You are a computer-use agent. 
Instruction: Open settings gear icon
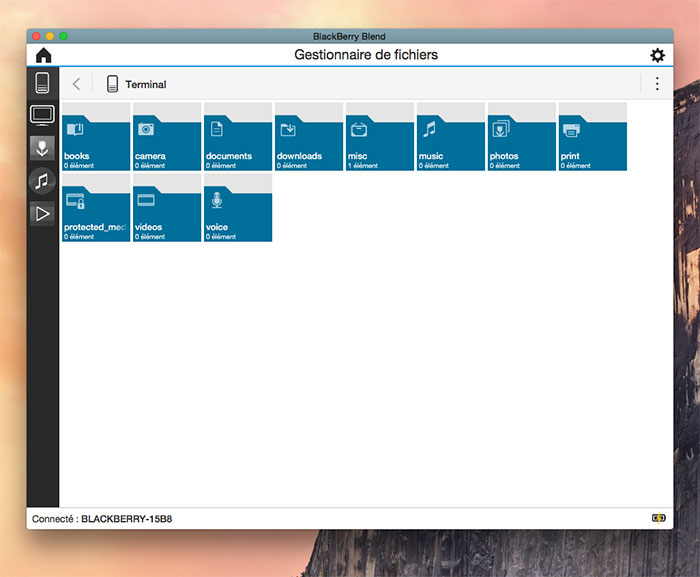[x=657, y=55]
